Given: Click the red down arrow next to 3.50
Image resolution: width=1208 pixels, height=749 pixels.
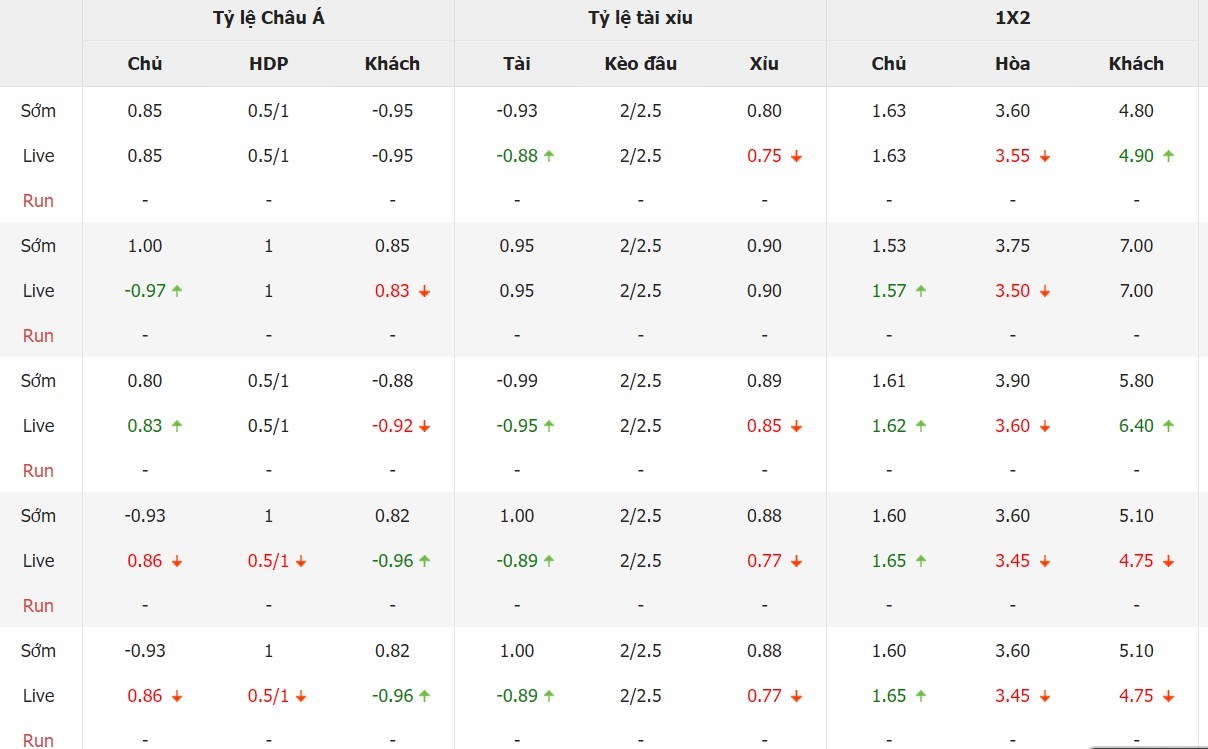Looking at the screenshot, I should click(x=1045, y=291).
